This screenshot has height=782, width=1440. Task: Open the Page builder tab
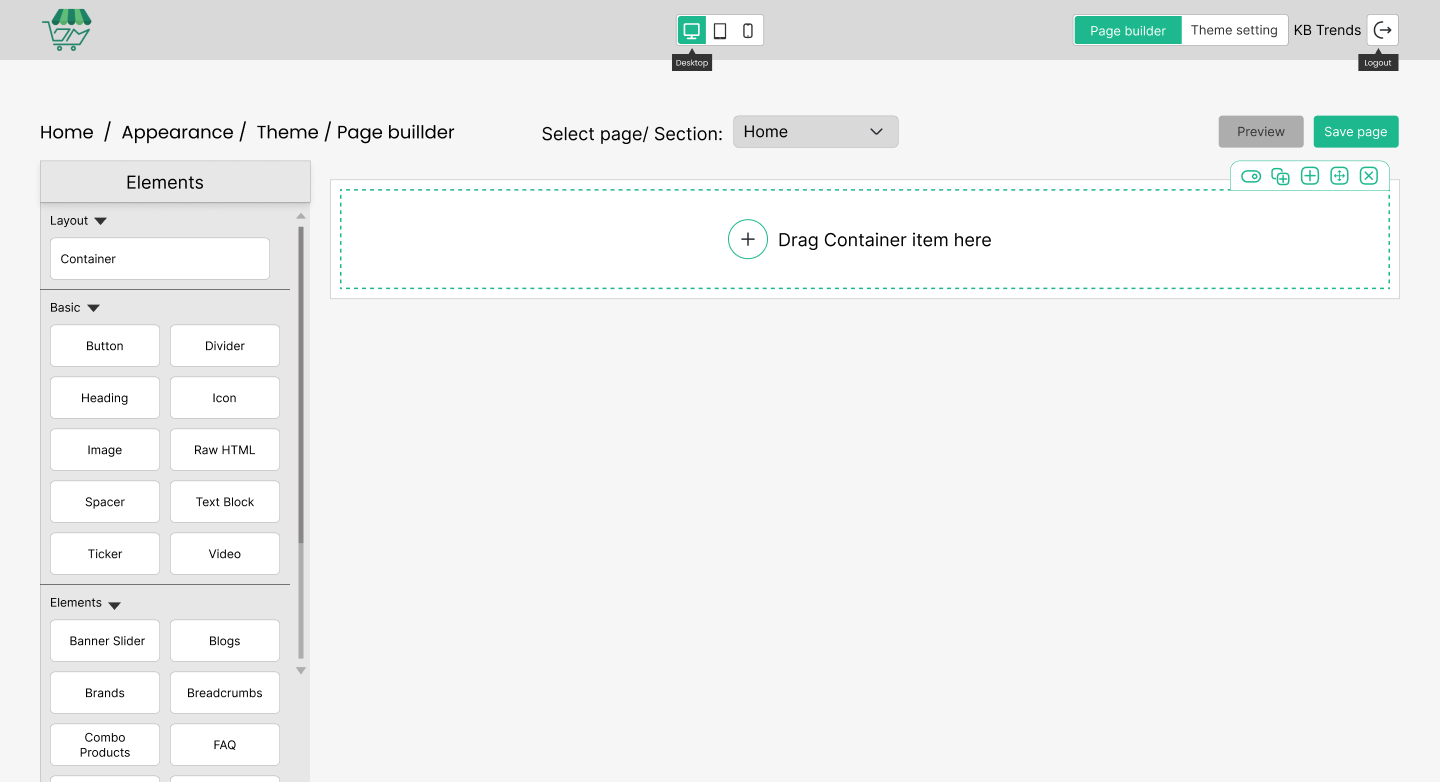pos(1128,30)
